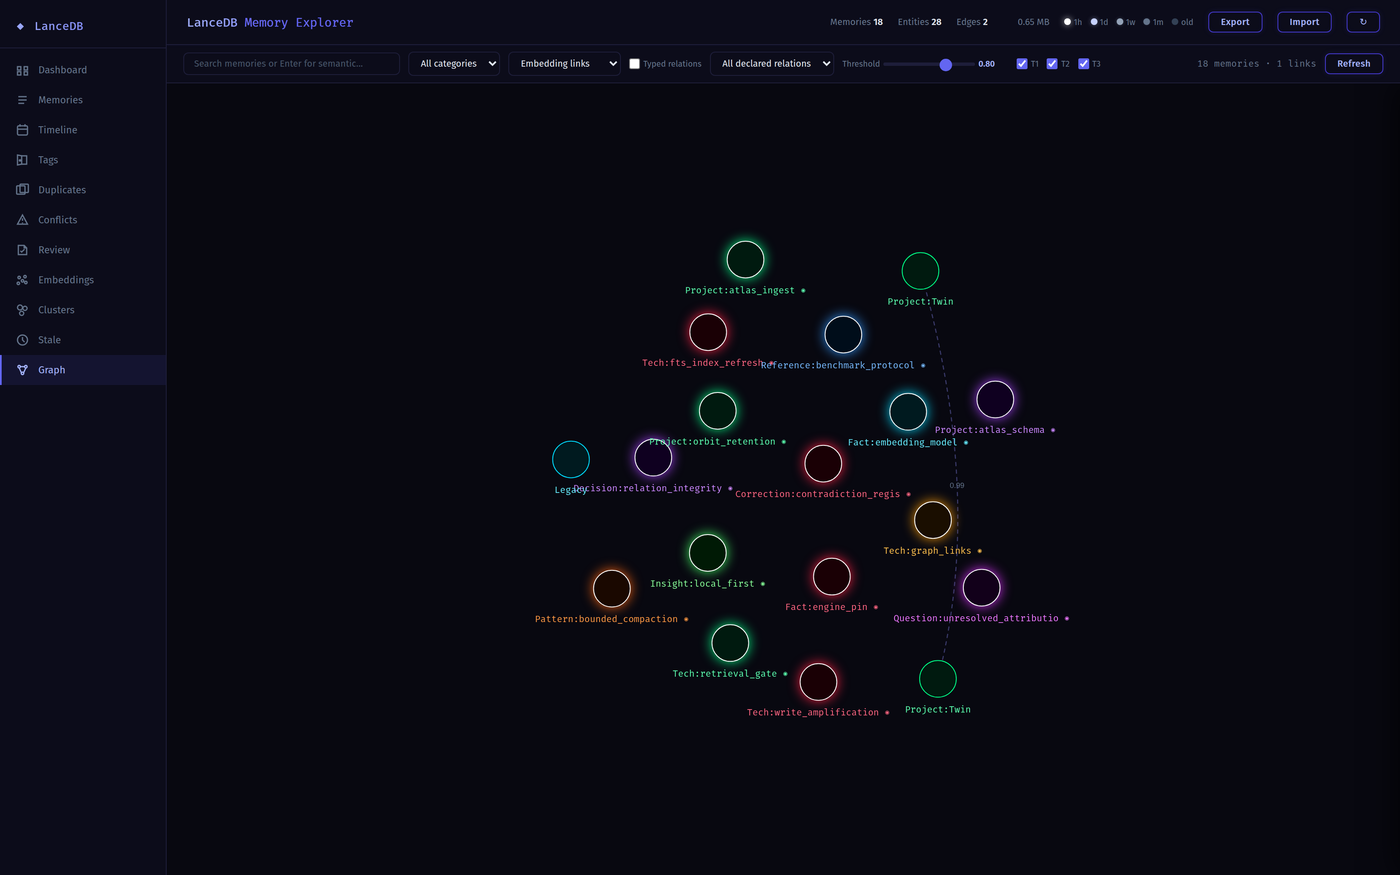
Task: Switch to the Clusters view
Action: [83, 310]
